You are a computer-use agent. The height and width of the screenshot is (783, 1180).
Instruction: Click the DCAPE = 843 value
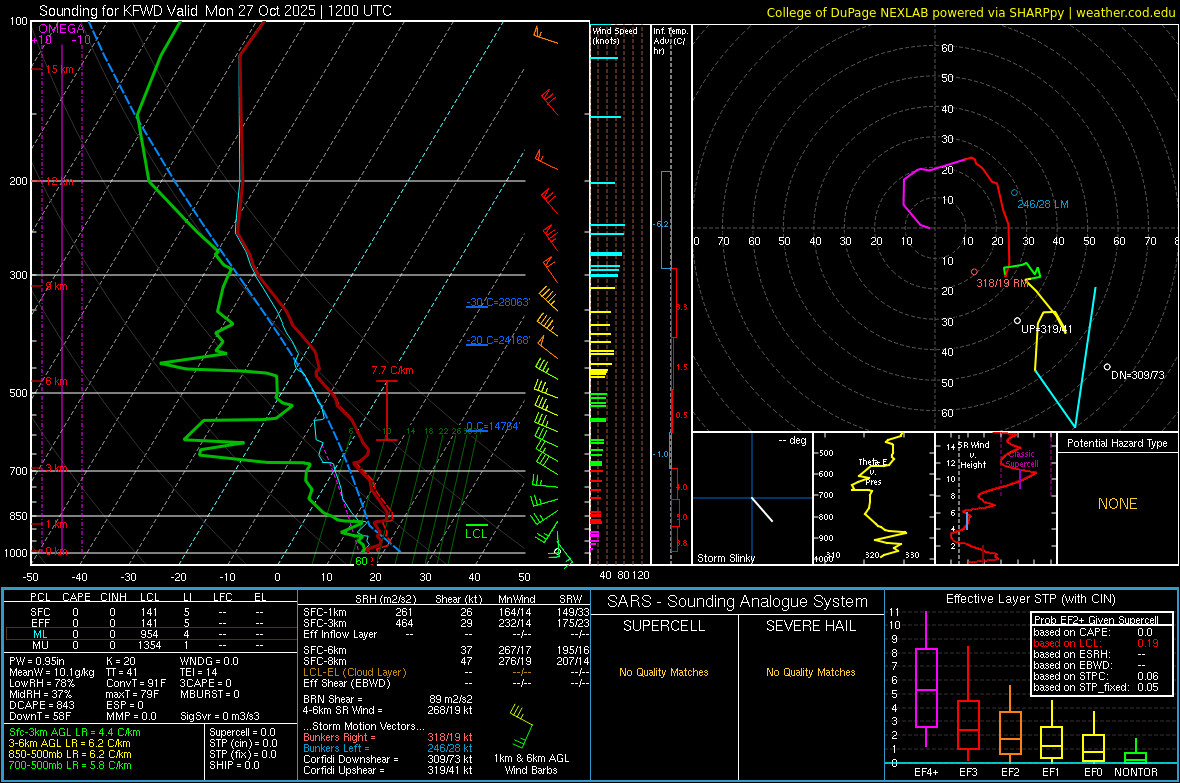pyautogui.click(x=41, y=705)
